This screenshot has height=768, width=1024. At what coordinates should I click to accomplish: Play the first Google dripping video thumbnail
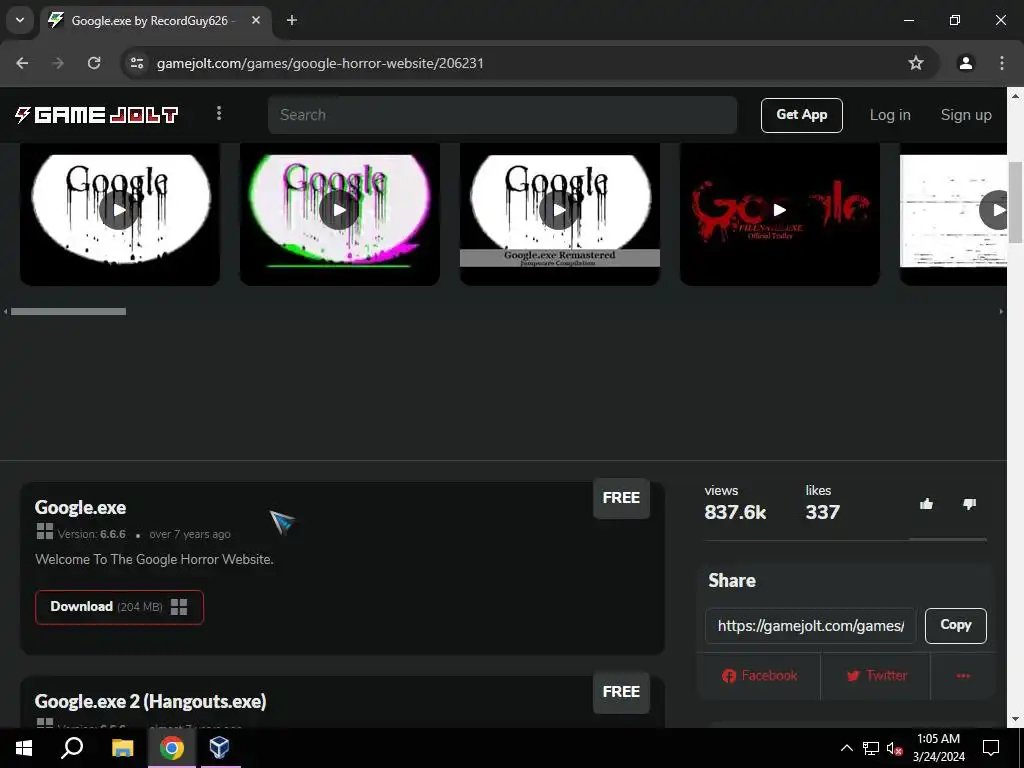[x=120, y=210]
